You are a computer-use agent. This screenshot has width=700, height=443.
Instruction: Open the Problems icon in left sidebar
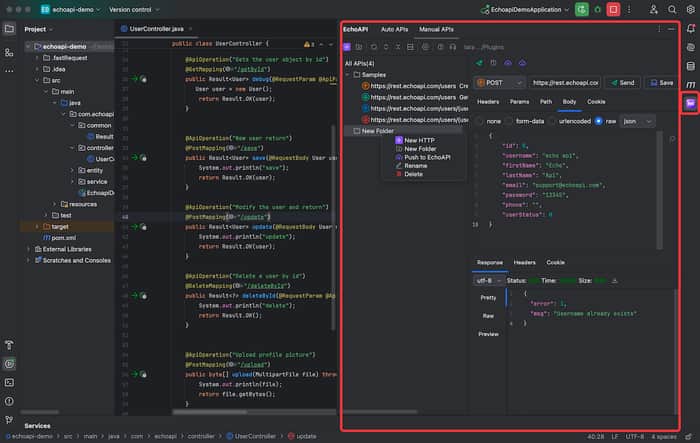[9, 401]
